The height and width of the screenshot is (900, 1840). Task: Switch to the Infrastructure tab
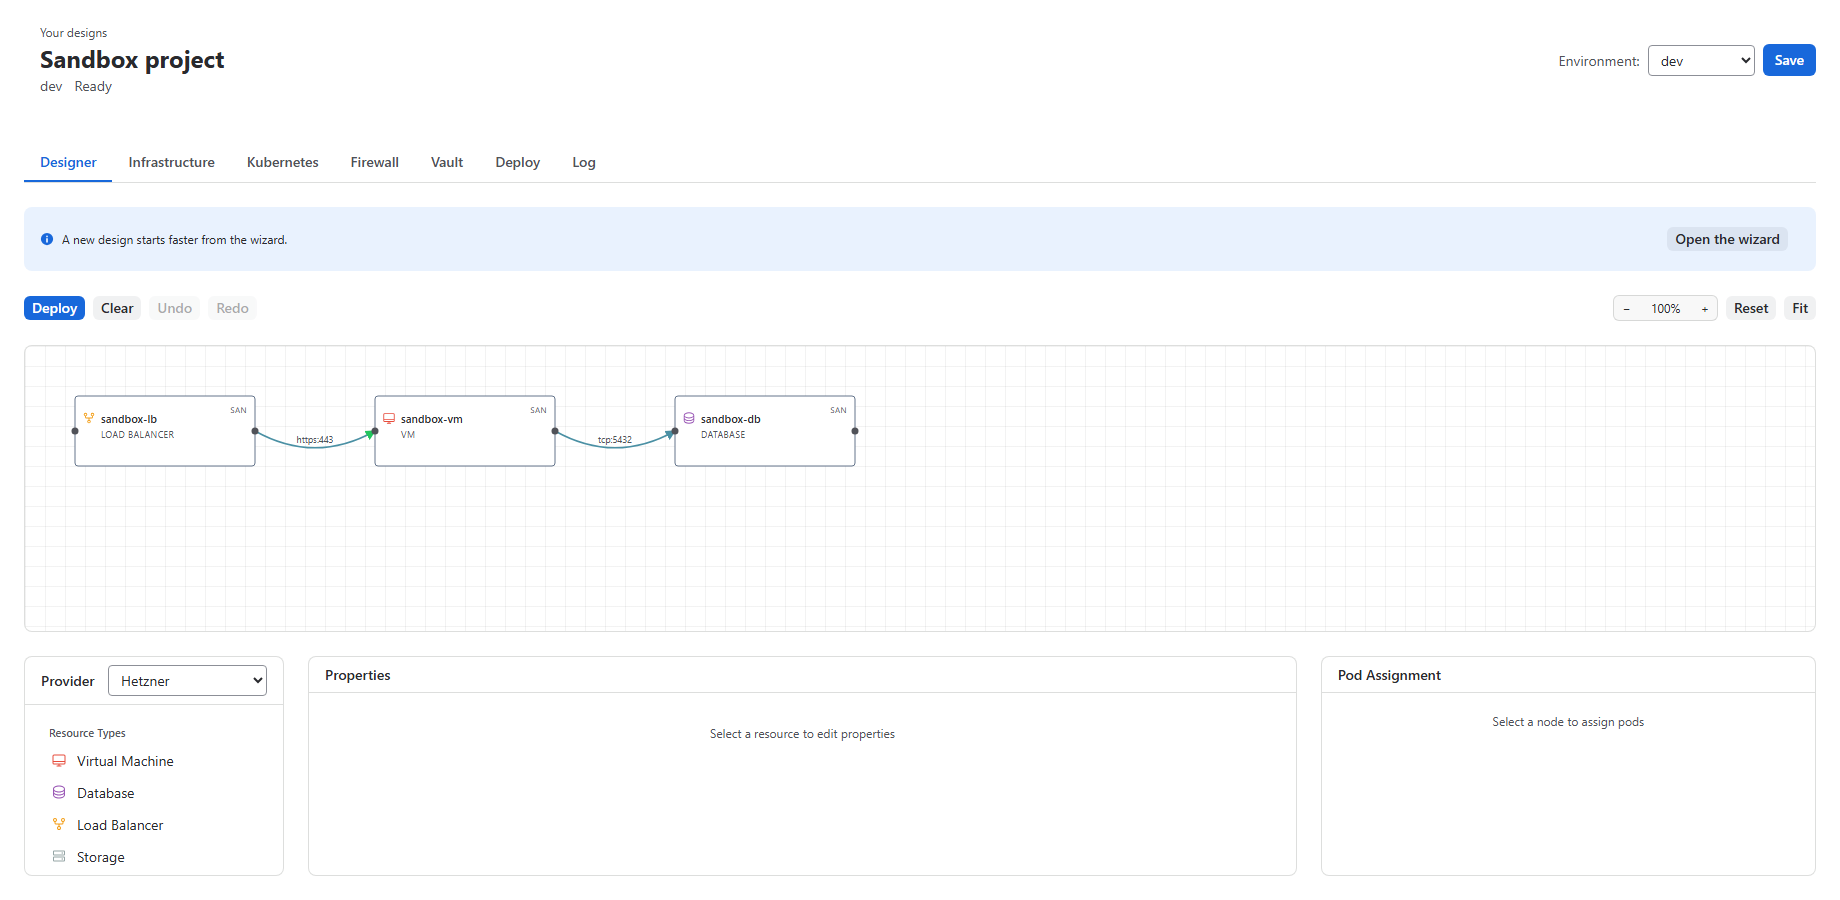pyautogui.click(x=172, y=162)
